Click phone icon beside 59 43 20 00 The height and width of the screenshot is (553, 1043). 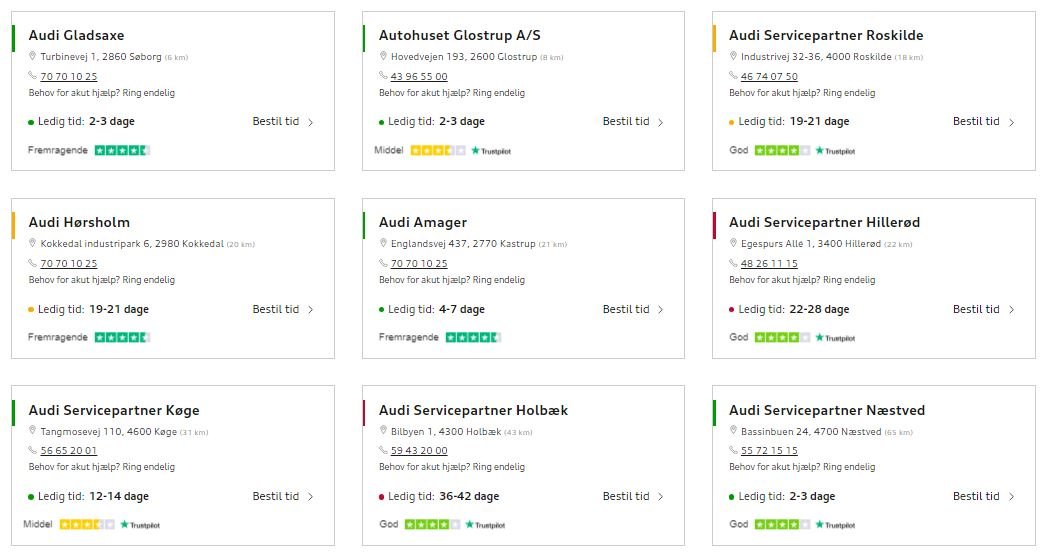tap(383, 450)
